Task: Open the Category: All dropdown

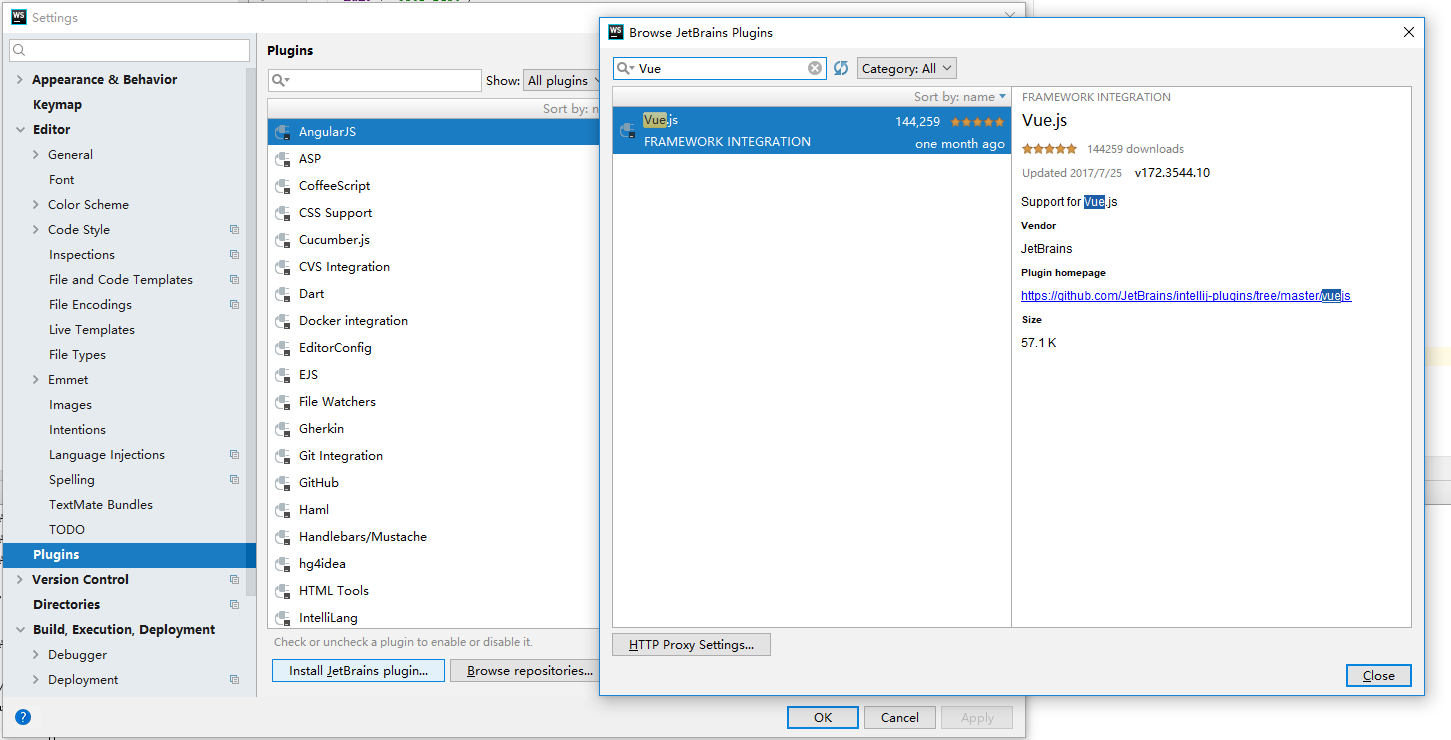Action: pos(906,68)
